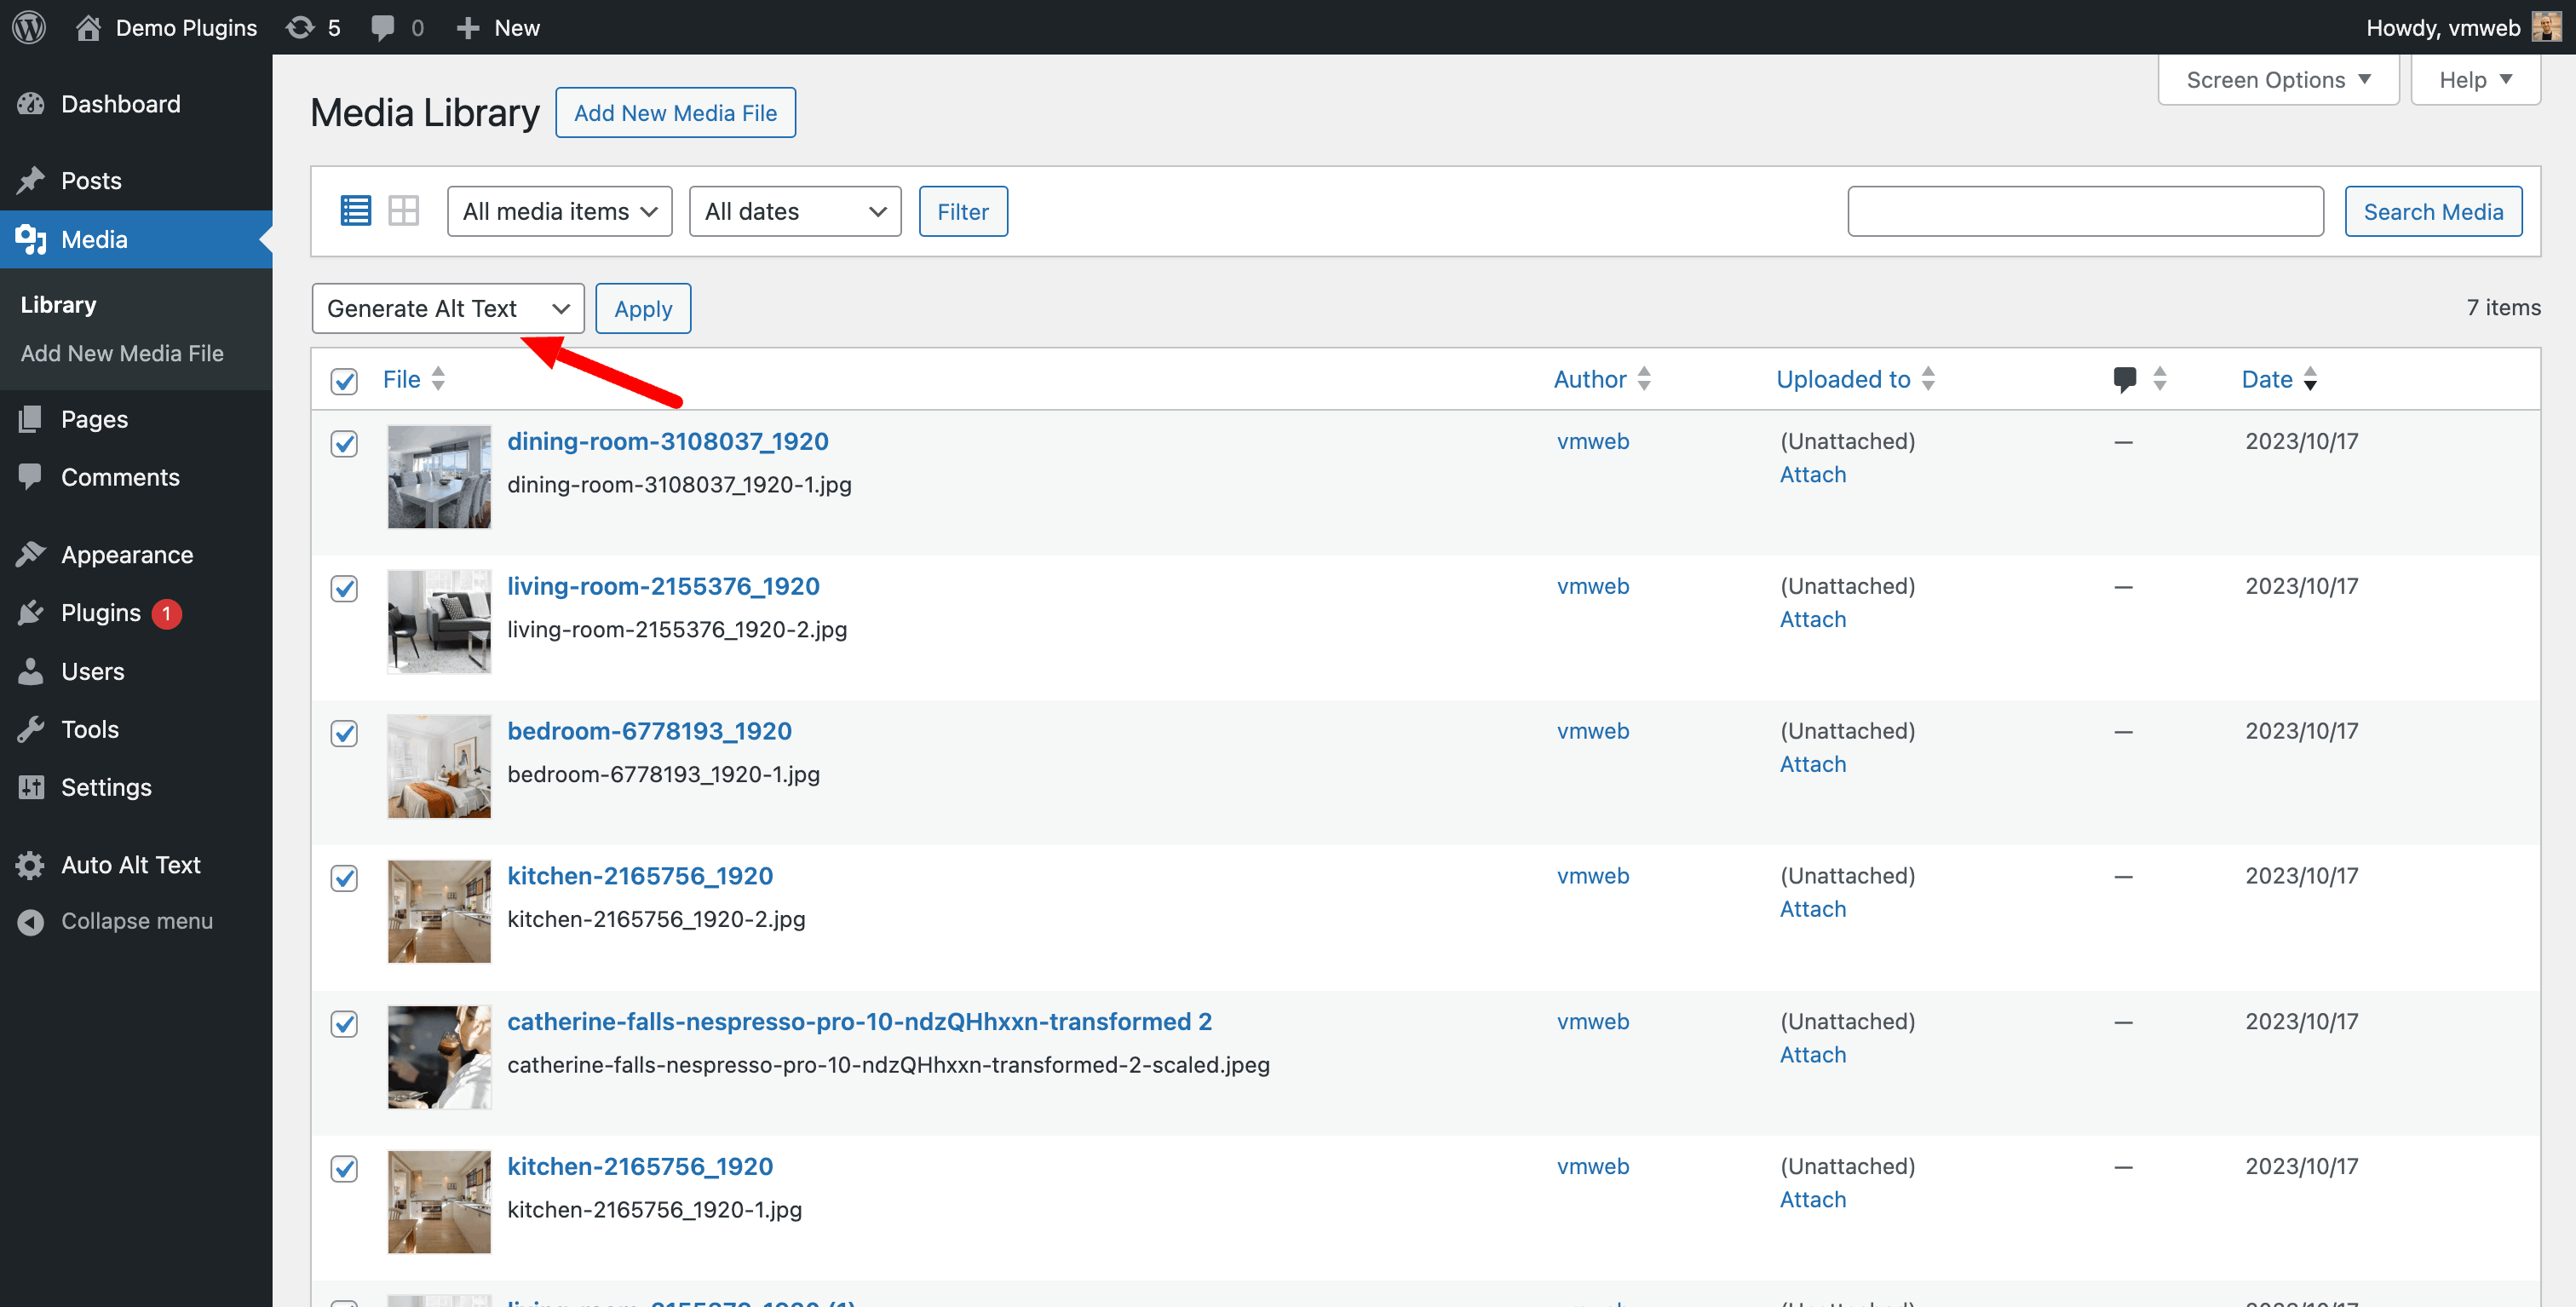Click the Tools wrench icon
Viewport: 2576px width, 1307px height.
pos(31,729)
